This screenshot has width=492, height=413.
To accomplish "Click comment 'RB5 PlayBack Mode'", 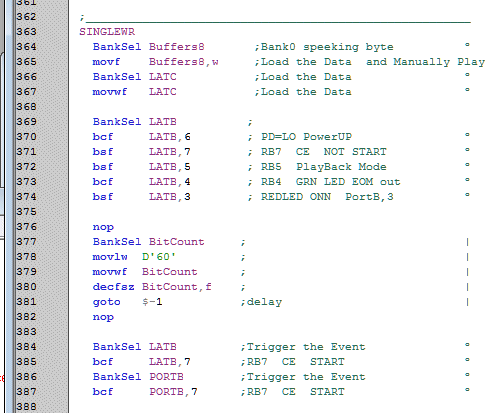I will pos(324,167).
